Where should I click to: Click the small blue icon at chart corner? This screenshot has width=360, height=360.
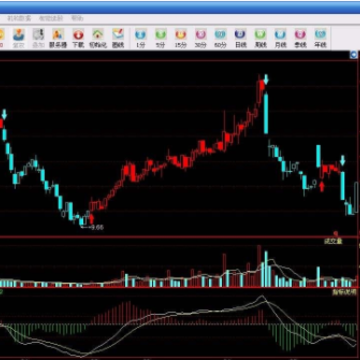pos(353,55)
